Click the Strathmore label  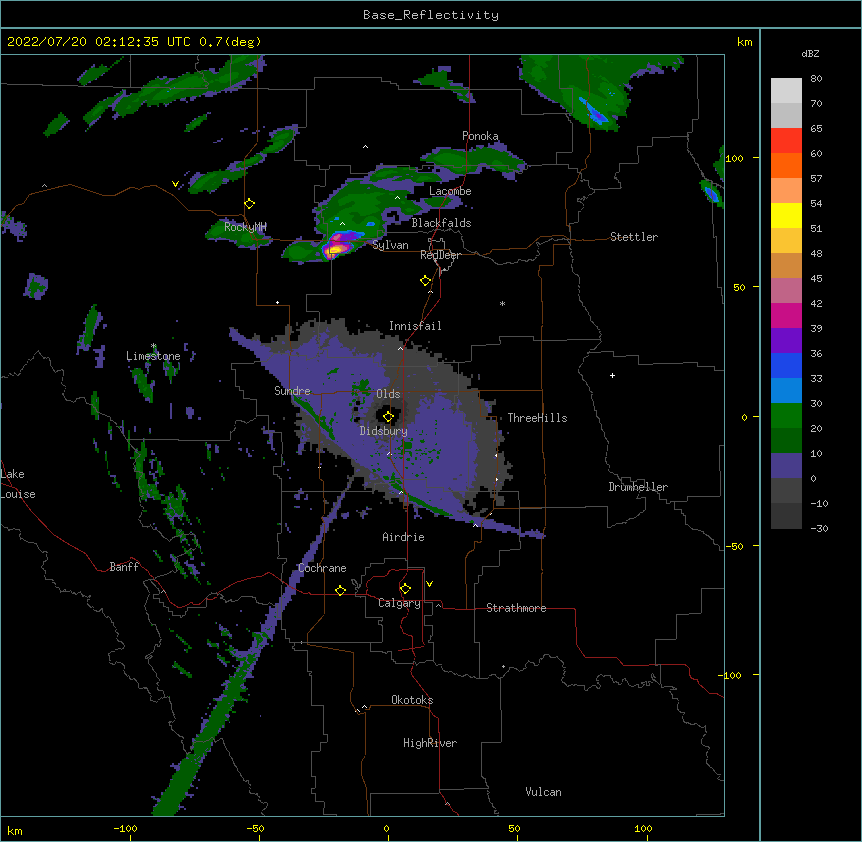pyautogui.click(x=516, y=608)
